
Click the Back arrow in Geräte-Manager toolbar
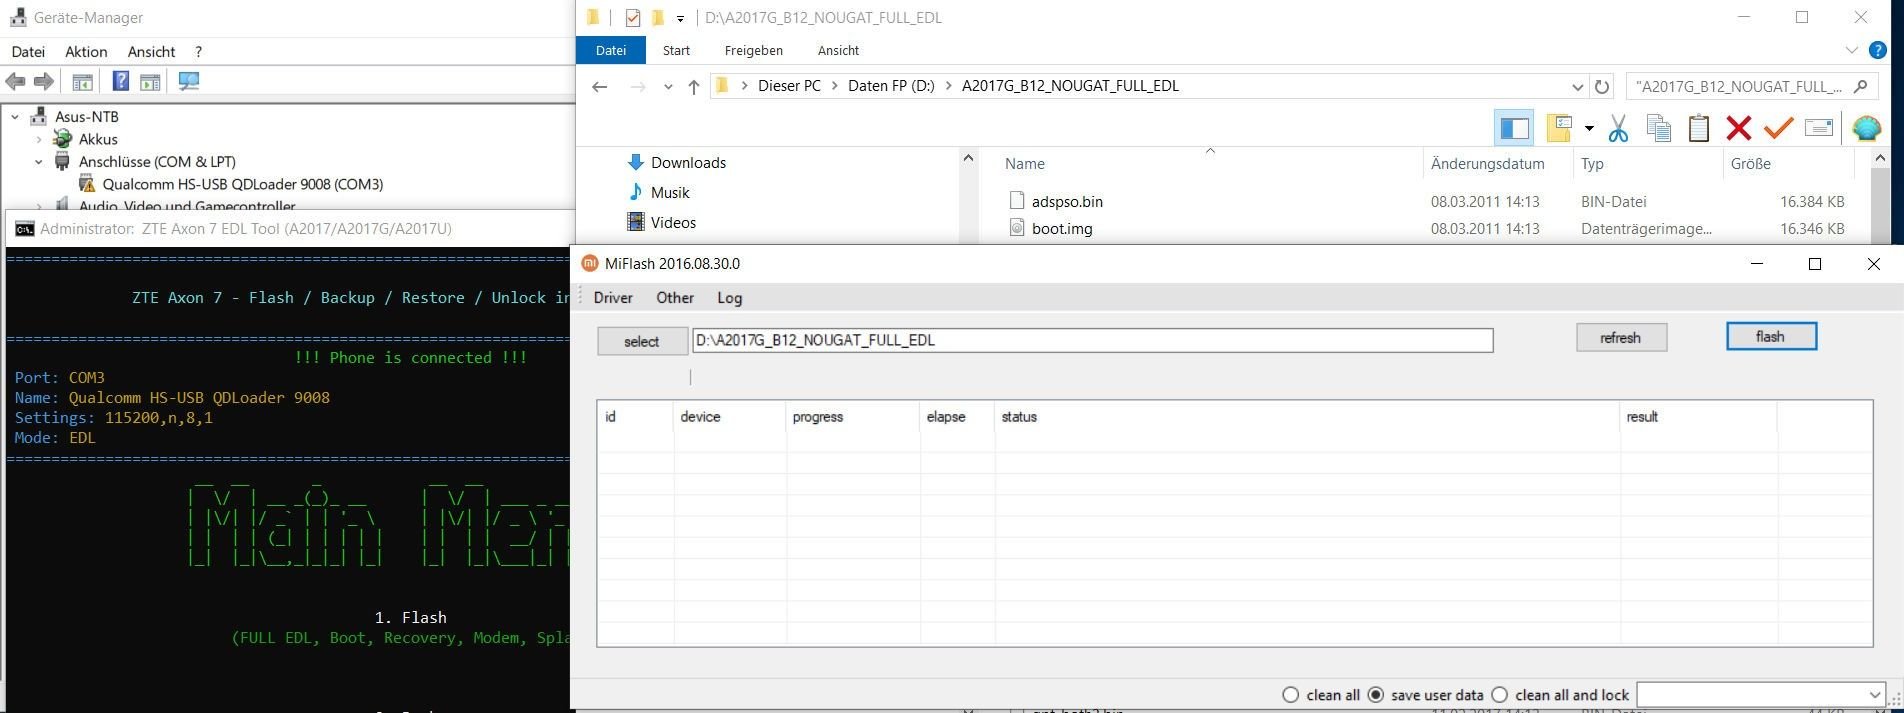15,82
